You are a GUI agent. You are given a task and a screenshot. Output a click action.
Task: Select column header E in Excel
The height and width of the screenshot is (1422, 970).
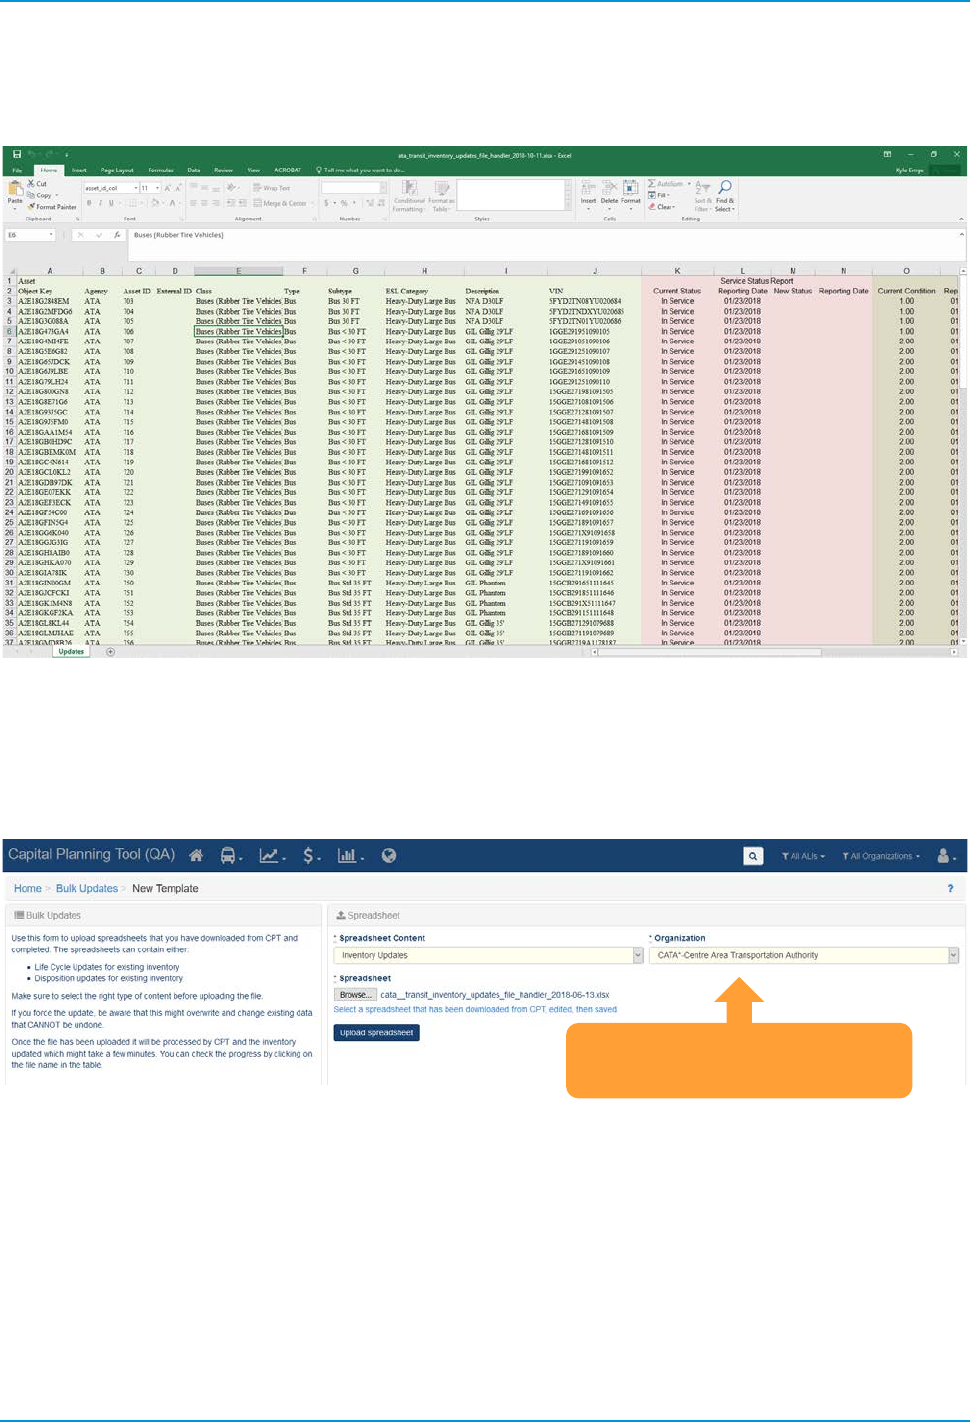pos(239,271)
